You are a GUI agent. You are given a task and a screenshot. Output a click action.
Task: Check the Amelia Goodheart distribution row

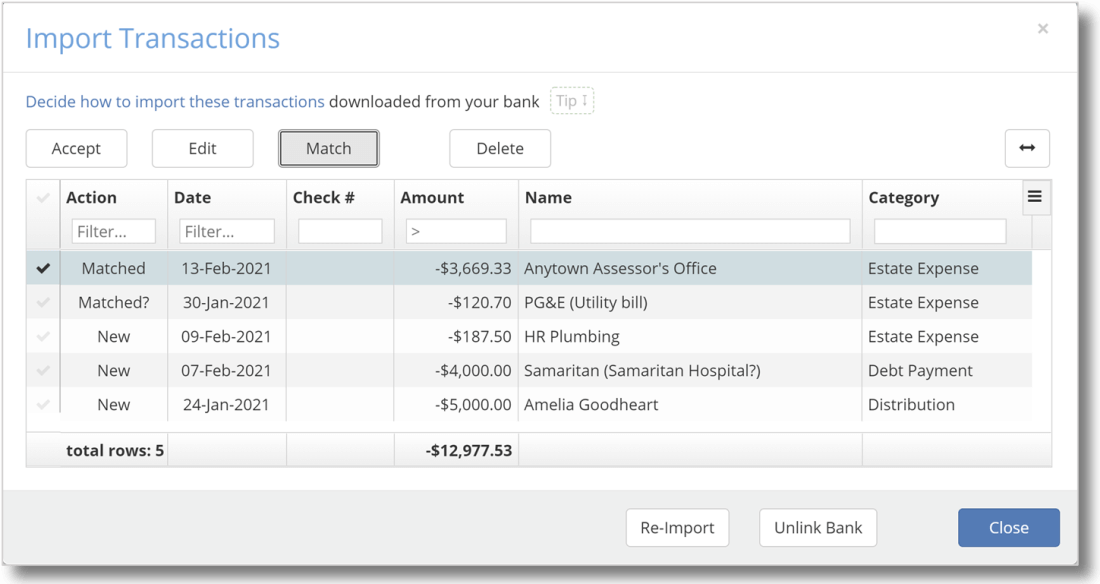click(x=42, y=404)
